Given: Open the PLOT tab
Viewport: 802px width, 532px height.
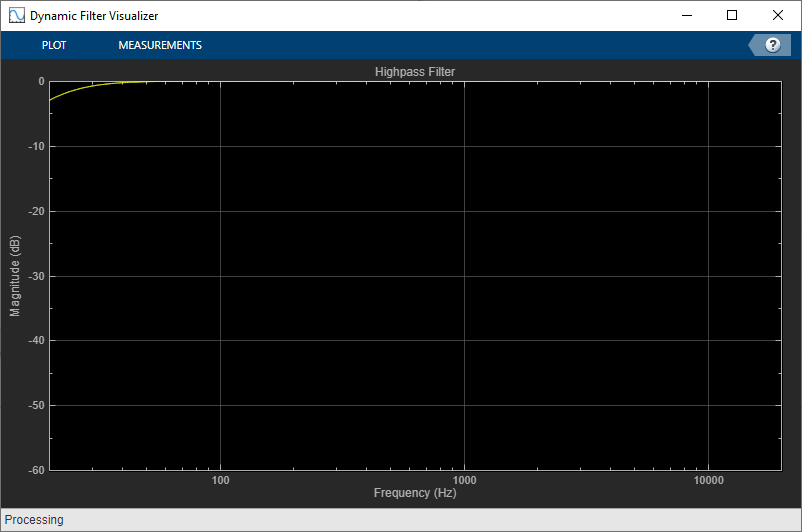Looking at the screenshot, I should 54,45.
